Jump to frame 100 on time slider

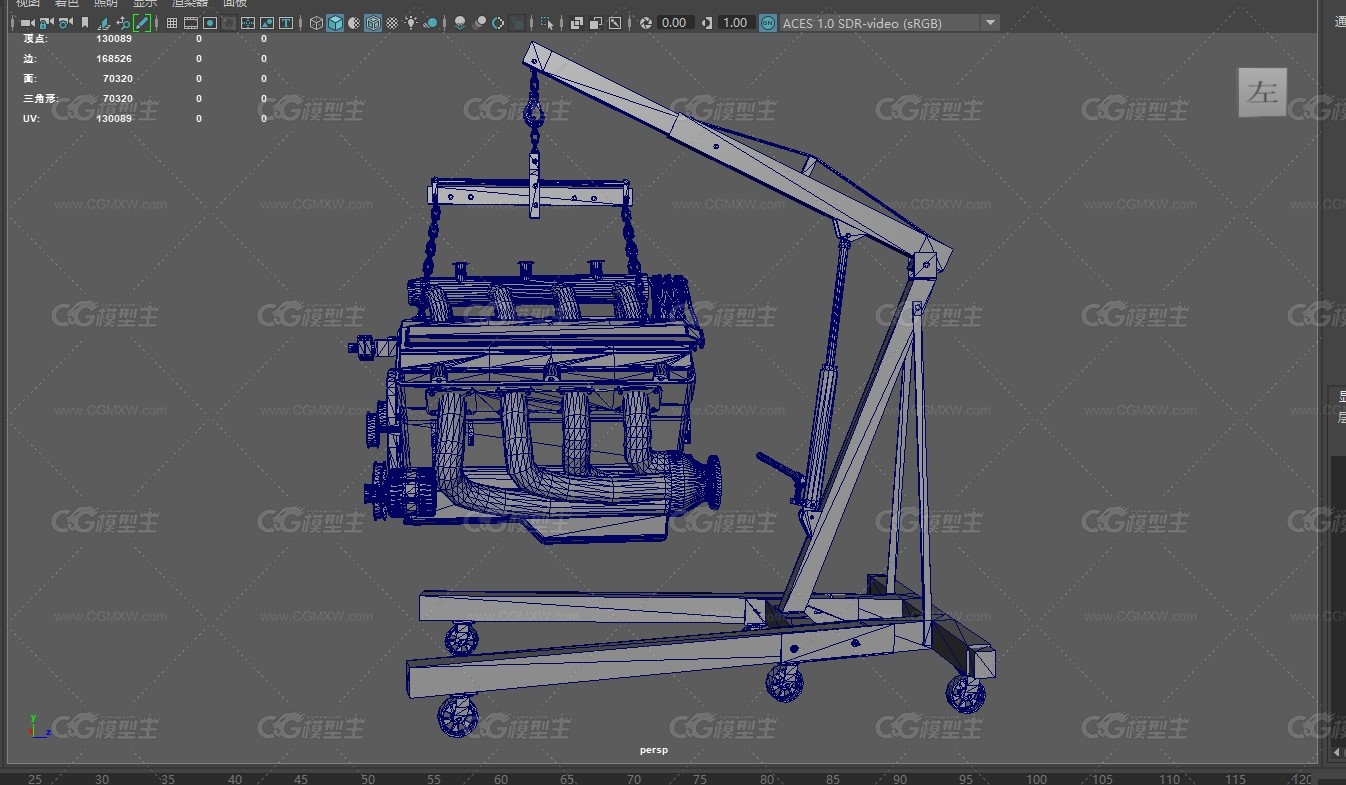coord(1037,779)
